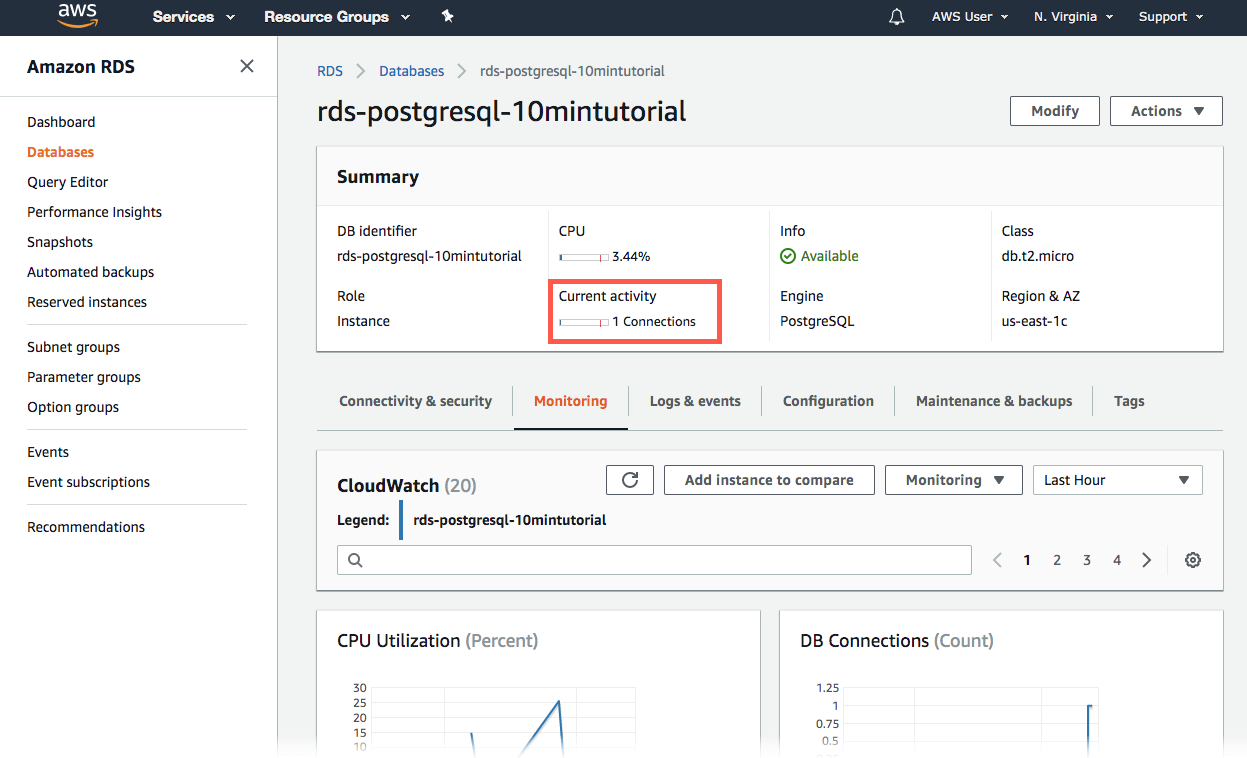Screen dimensions: 1247x758
Task: Click the AWS logo home icon
Action: click(76, 16)
